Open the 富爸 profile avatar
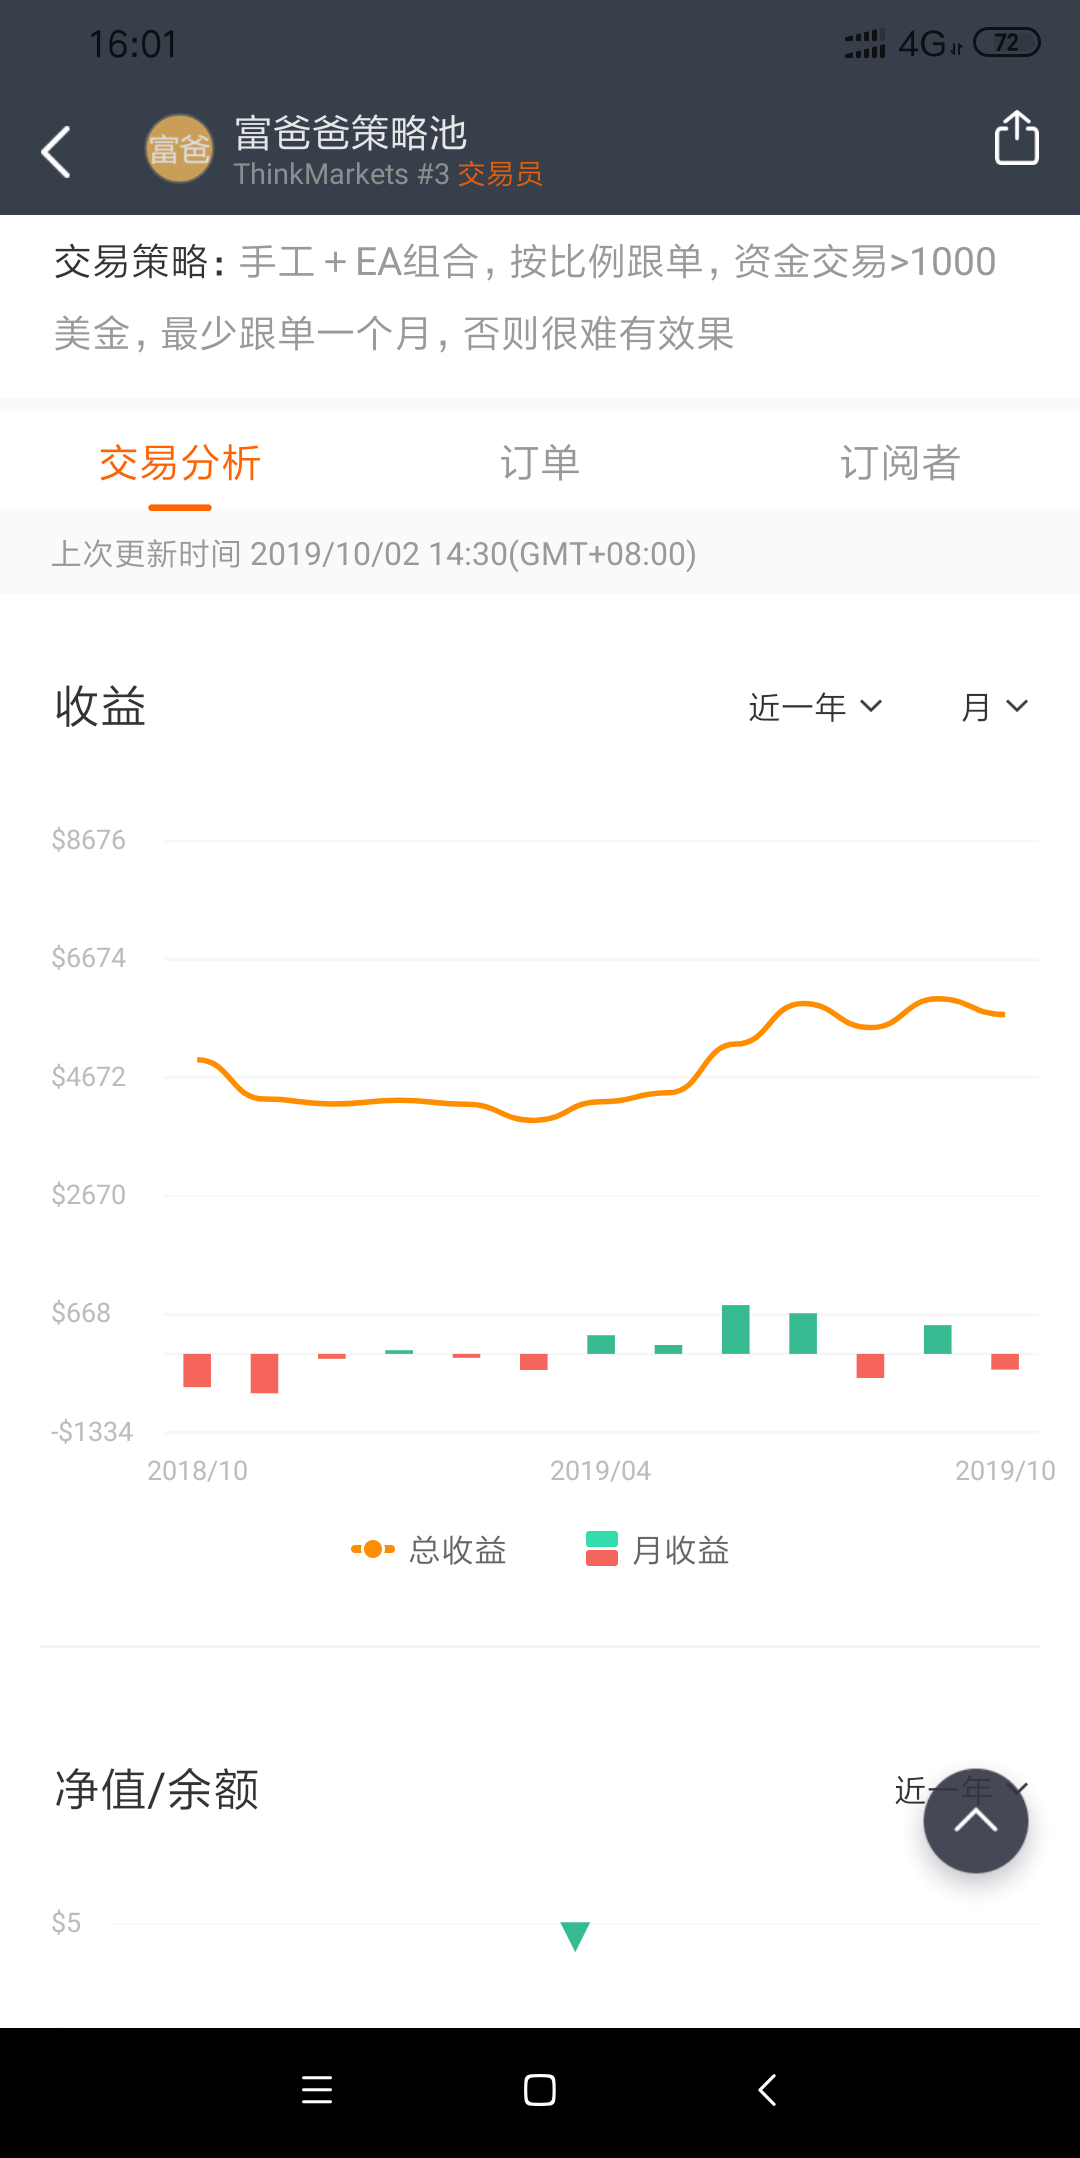This screenshot has height=2158, width=1080. click(179, 149)
